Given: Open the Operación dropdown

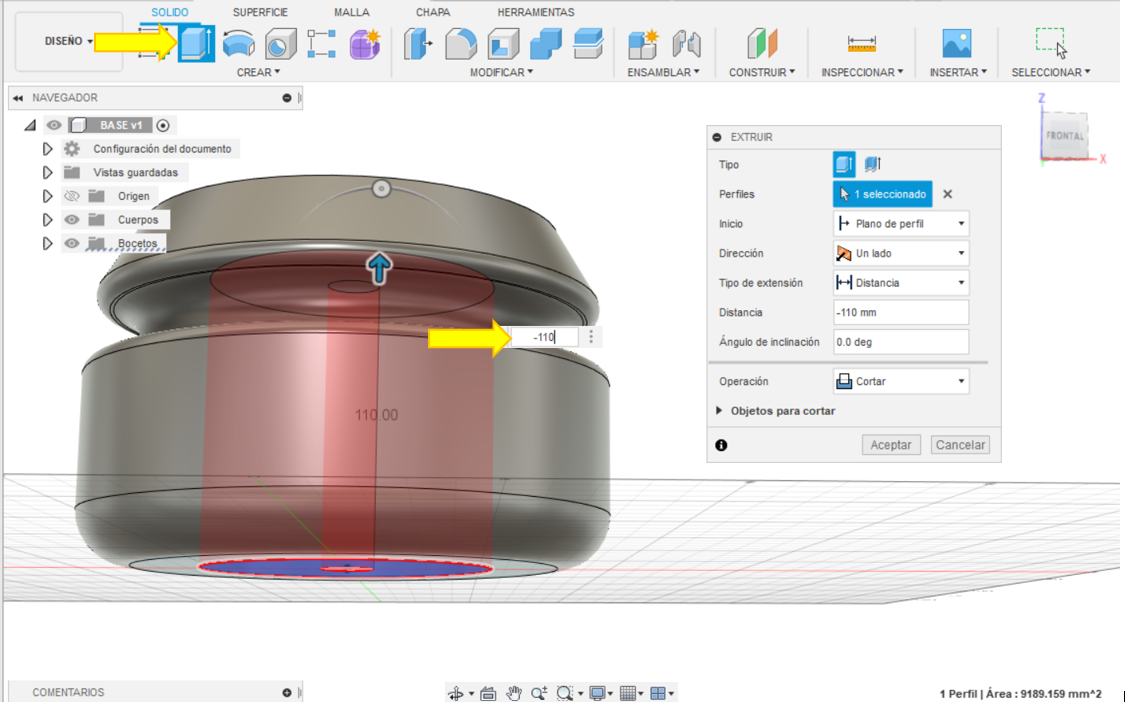Looking at the screenshot, I should coord(901,381).
